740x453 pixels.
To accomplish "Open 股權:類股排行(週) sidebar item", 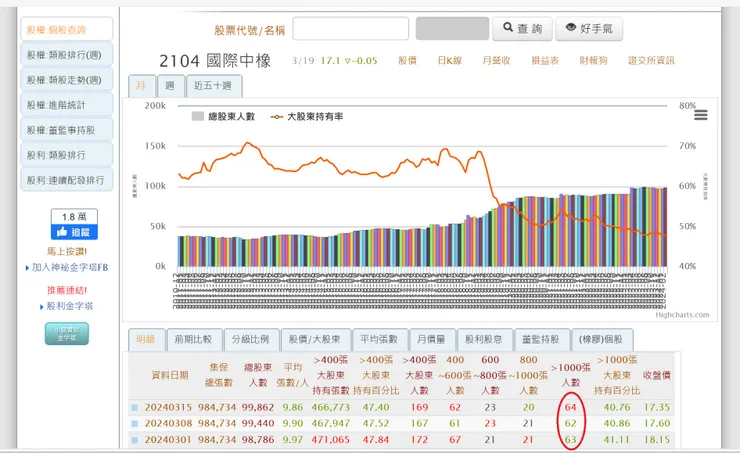I will [x=67, y=55].
